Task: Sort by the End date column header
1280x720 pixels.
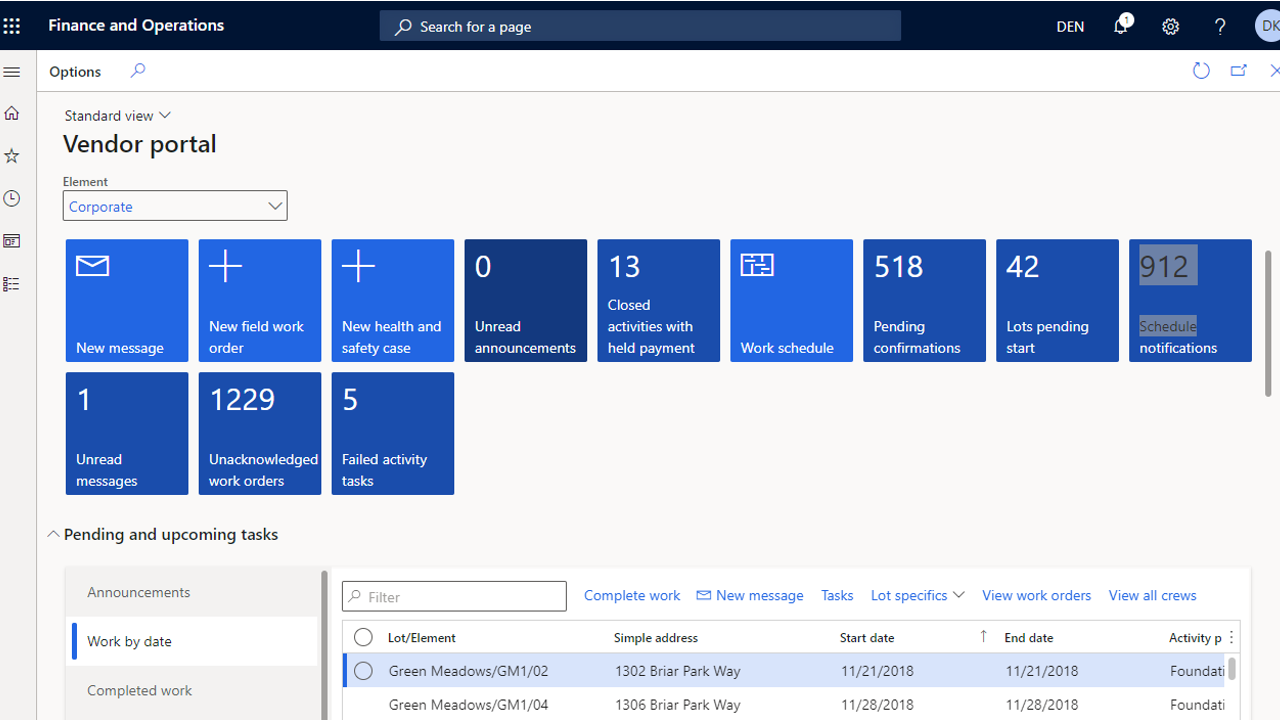Action: point(1029,637)
